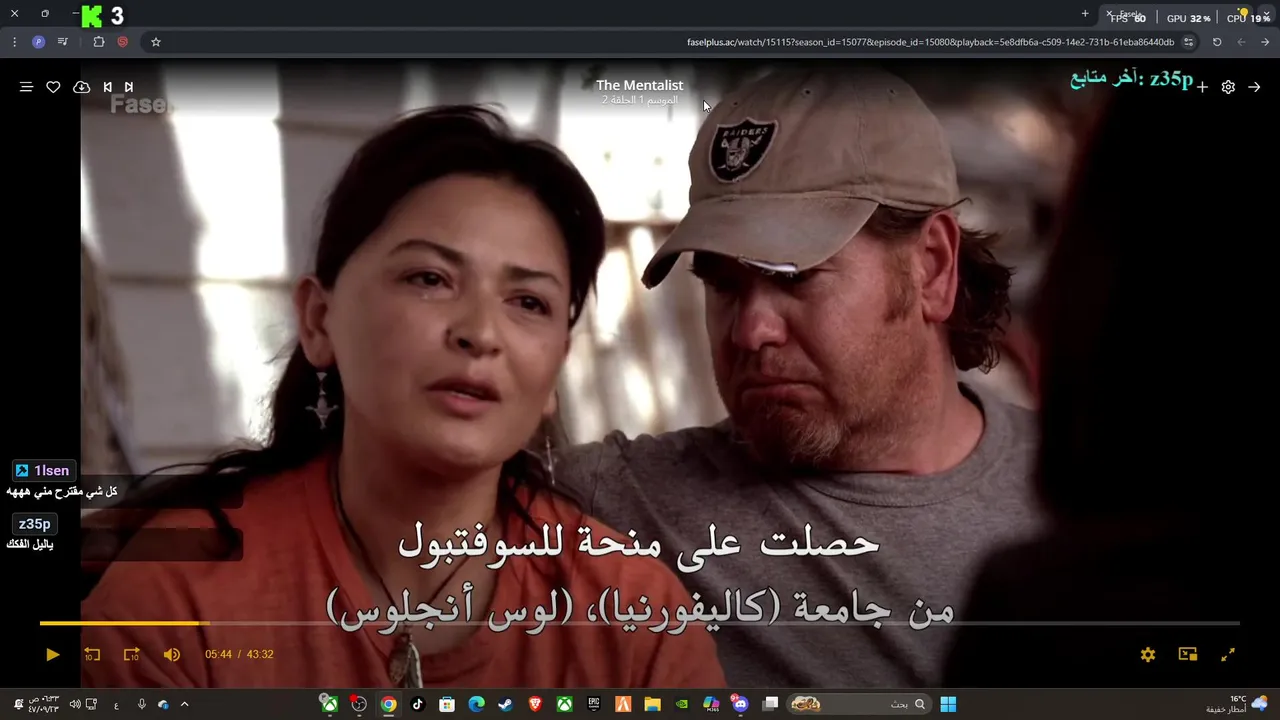
Task: Open a new browser tab
Action: pyautogui.click(x=1085, y=14)
